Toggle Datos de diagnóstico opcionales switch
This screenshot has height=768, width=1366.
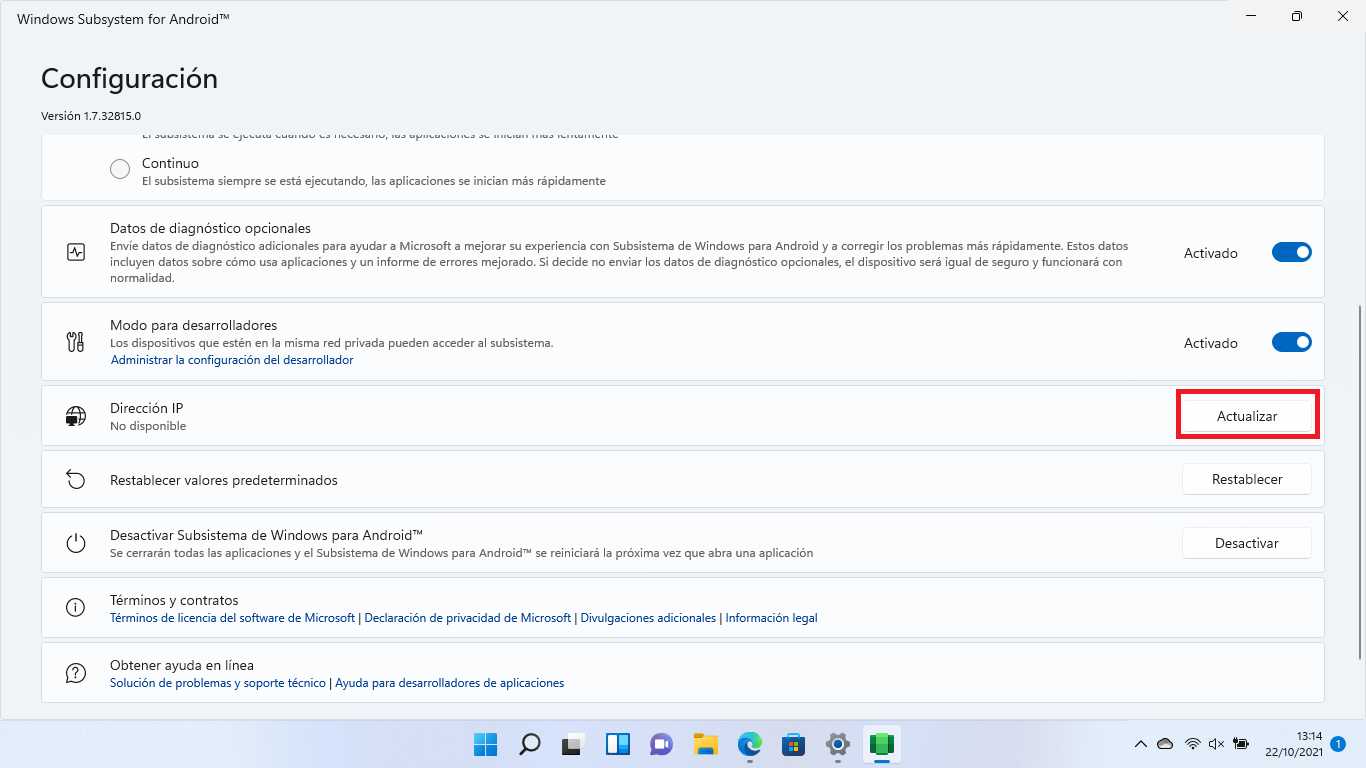tap(1291, 253)
